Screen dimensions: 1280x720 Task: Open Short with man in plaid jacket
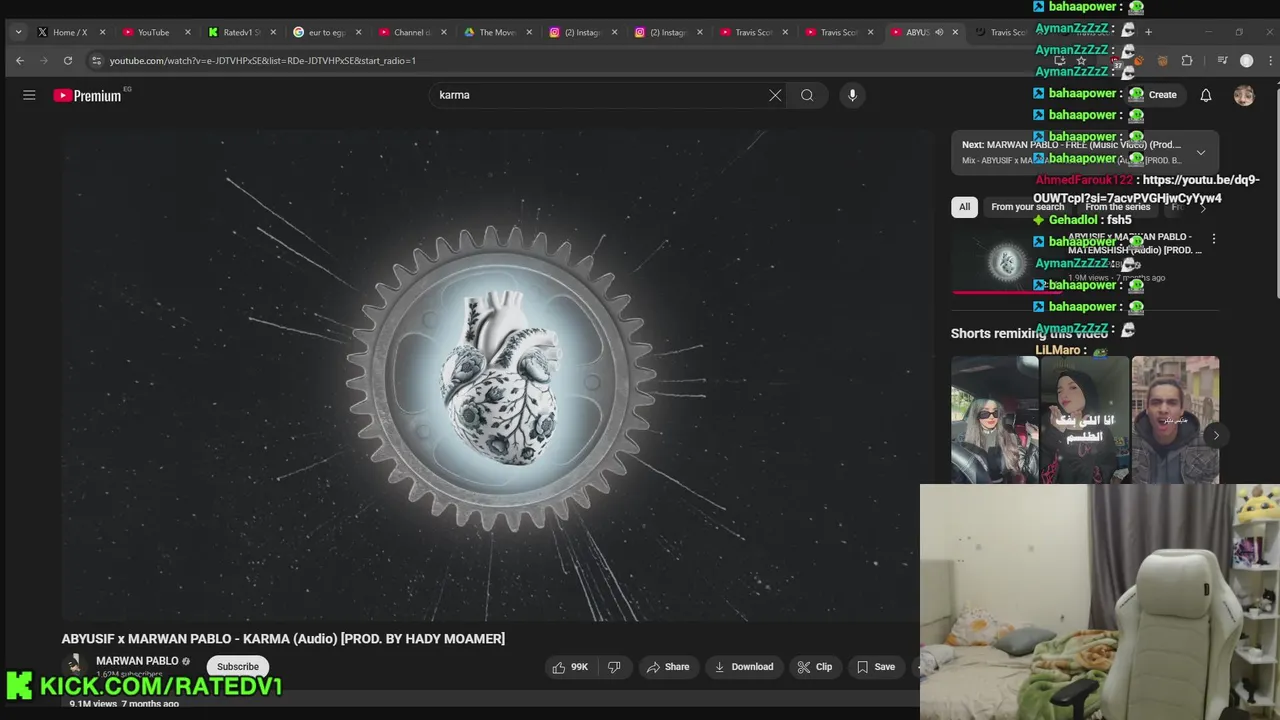click(1175, 420)
